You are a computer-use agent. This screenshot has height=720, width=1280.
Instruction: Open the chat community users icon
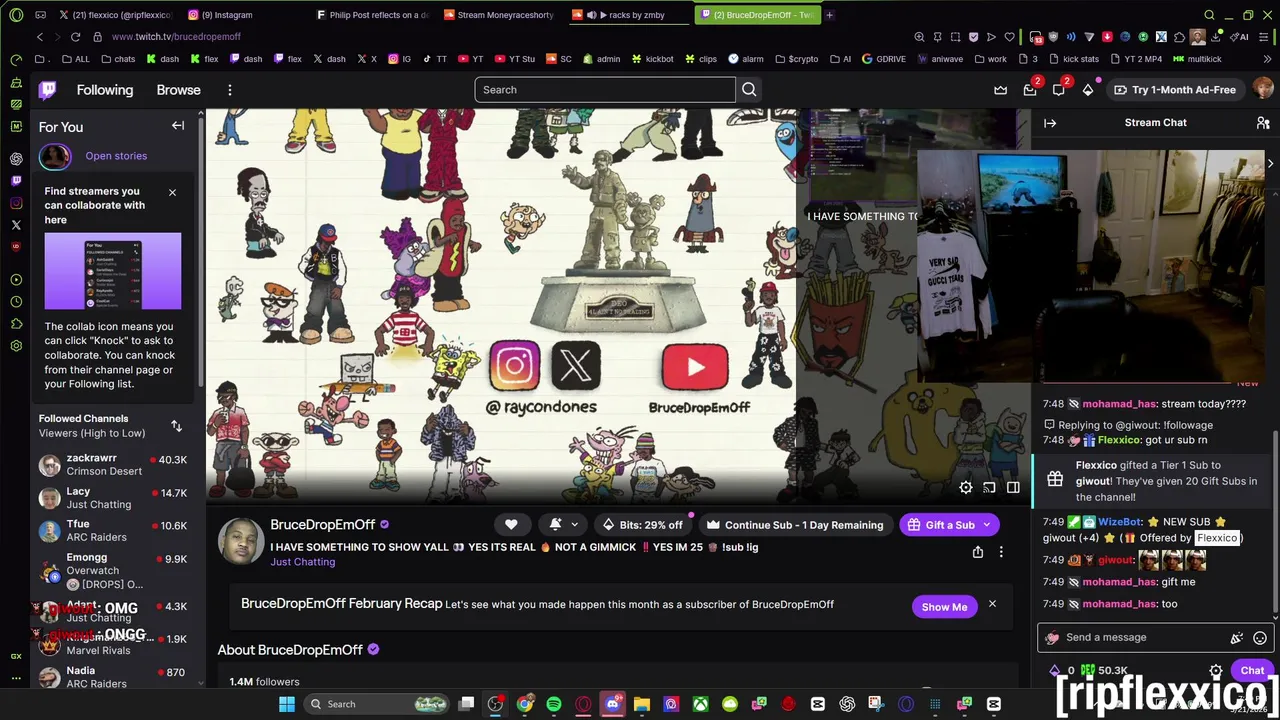point(1263,123)
